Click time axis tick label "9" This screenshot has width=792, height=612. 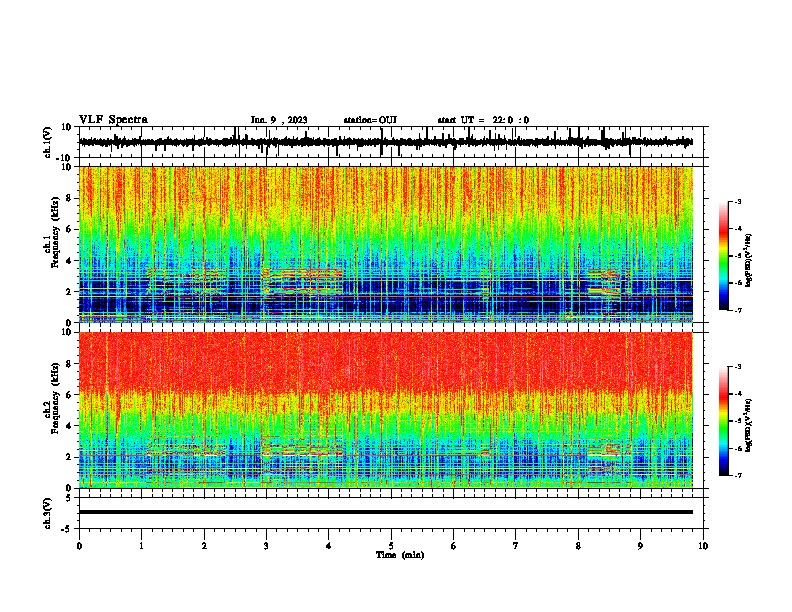[640, 546]
